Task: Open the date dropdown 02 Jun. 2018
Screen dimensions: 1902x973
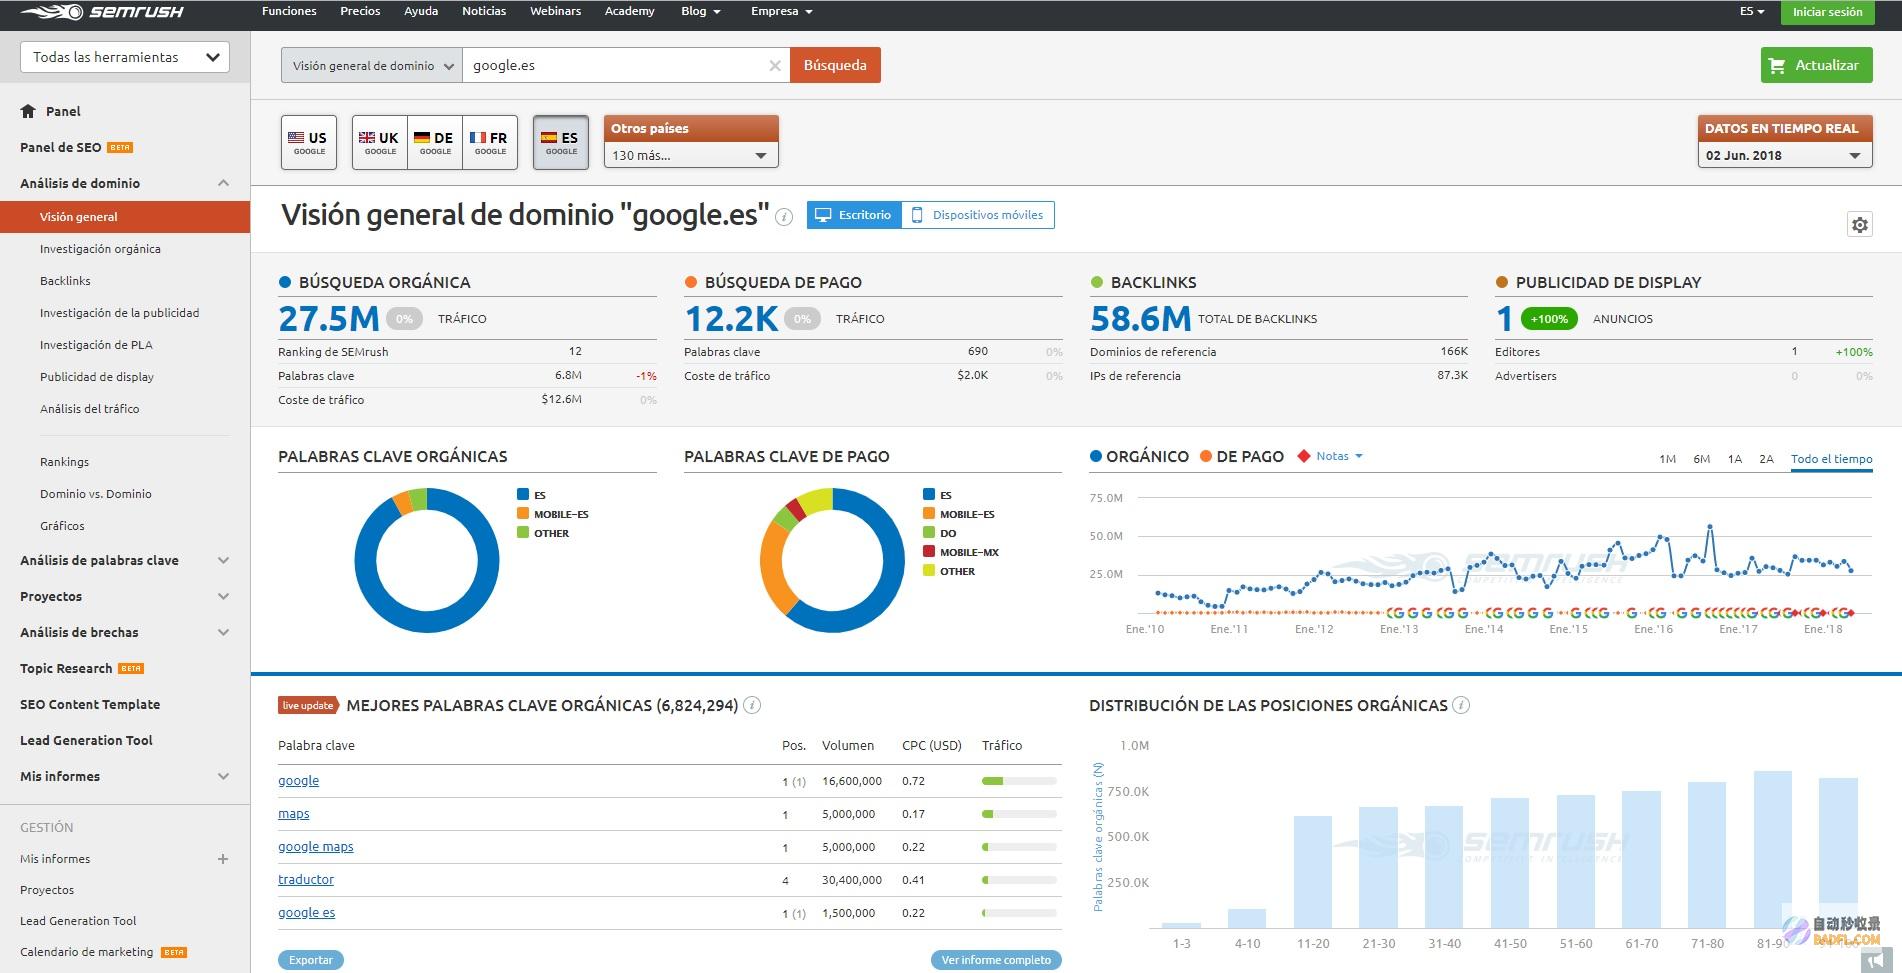Action: (1784, 155)
